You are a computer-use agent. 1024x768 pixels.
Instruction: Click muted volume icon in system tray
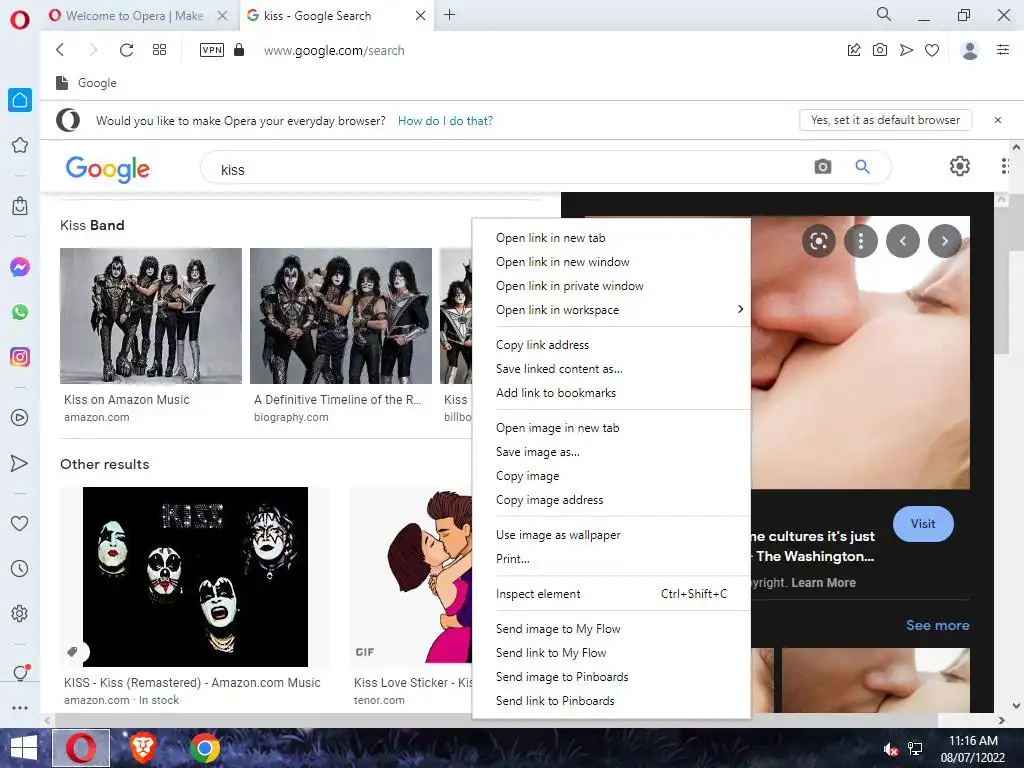tap(890, 749)
